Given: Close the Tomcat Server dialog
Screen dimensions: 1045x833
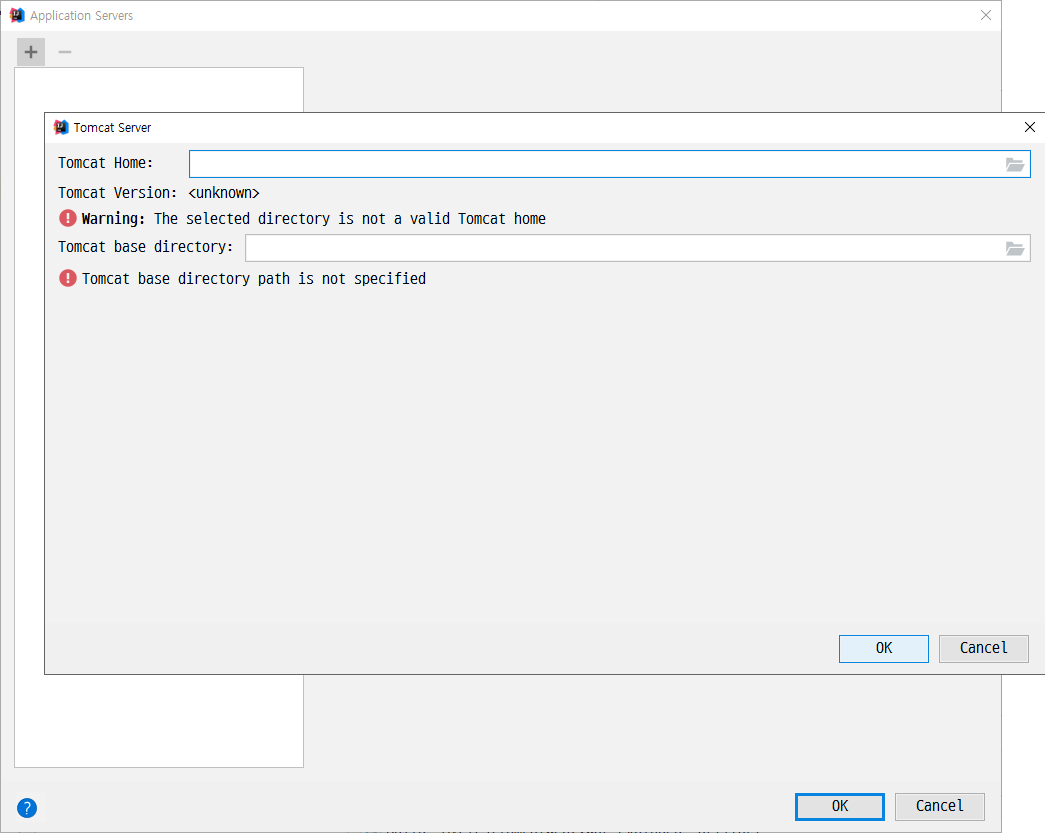Looking at the screenshot, I should click(1030, 127).
